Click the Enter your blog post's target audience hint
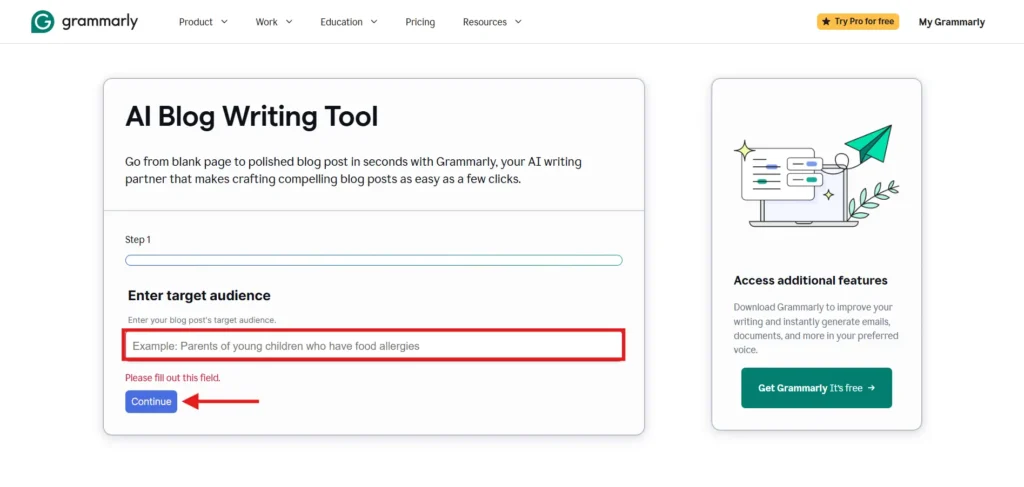 click(202, 320)
